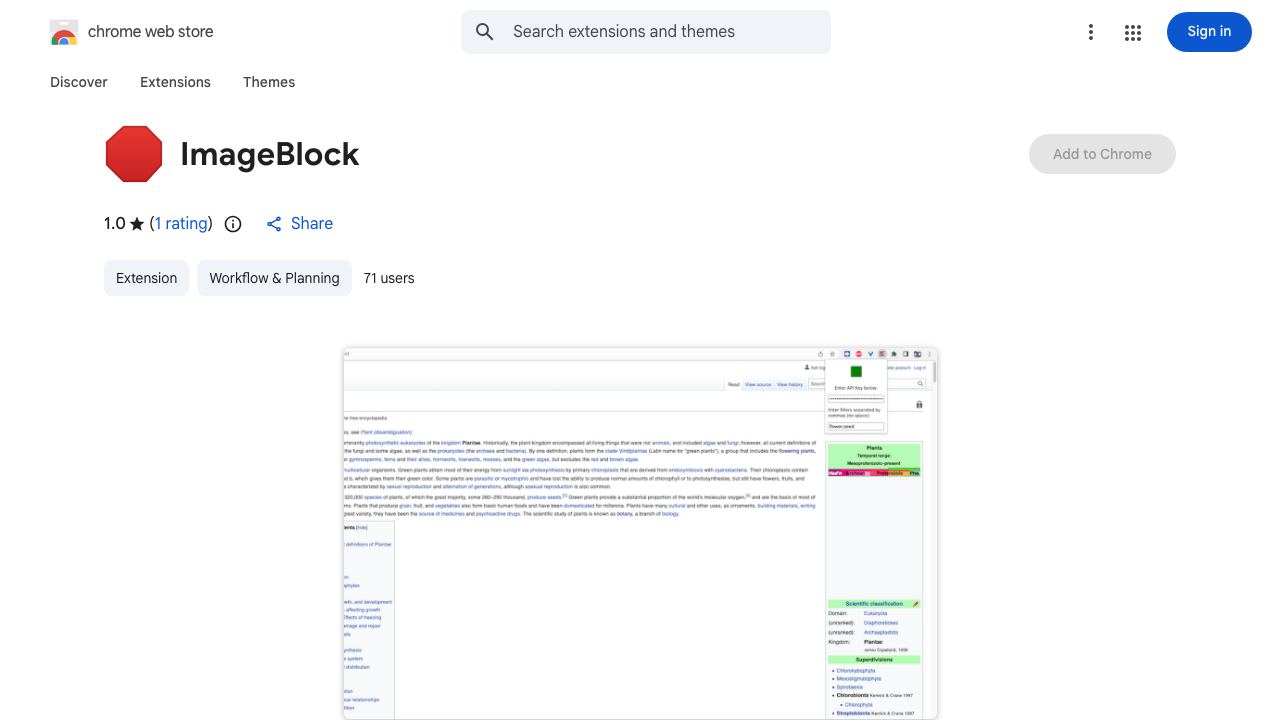Click the Add to Chrome button

point(1102,154)
